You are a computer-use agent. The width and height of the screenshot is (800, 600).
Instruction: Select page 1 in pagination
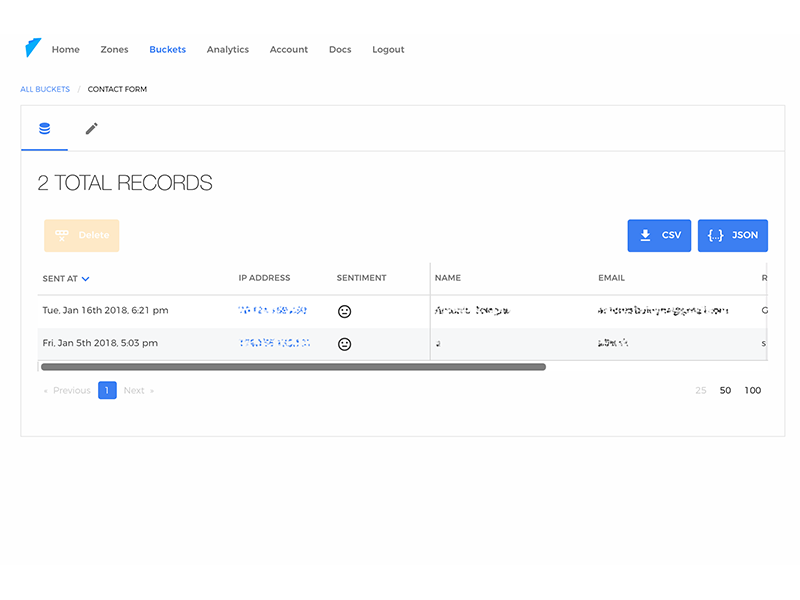tap(107, 390)
